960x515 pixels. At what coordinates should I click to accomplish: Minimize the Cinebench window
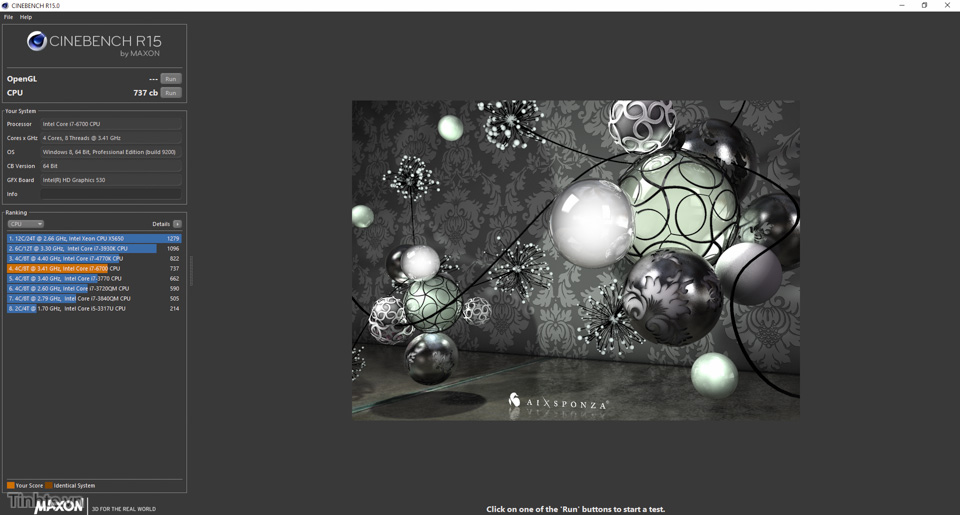901,6
